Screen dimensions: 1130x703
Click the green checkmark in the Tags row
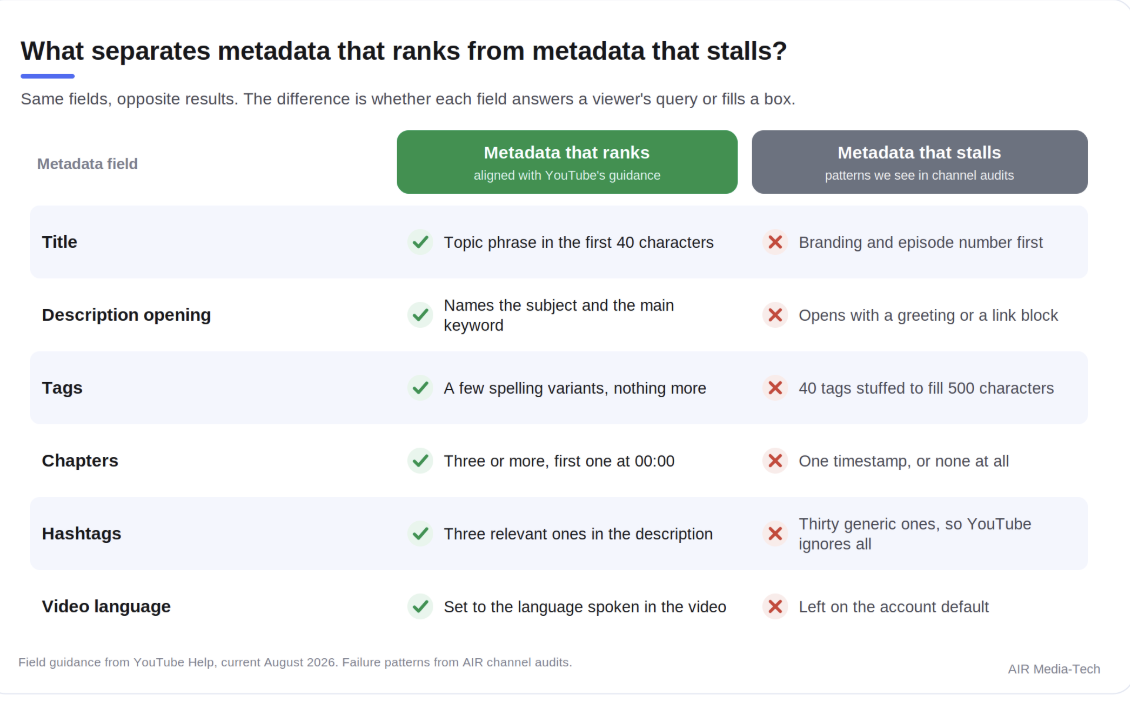click(x=420, y=388)
